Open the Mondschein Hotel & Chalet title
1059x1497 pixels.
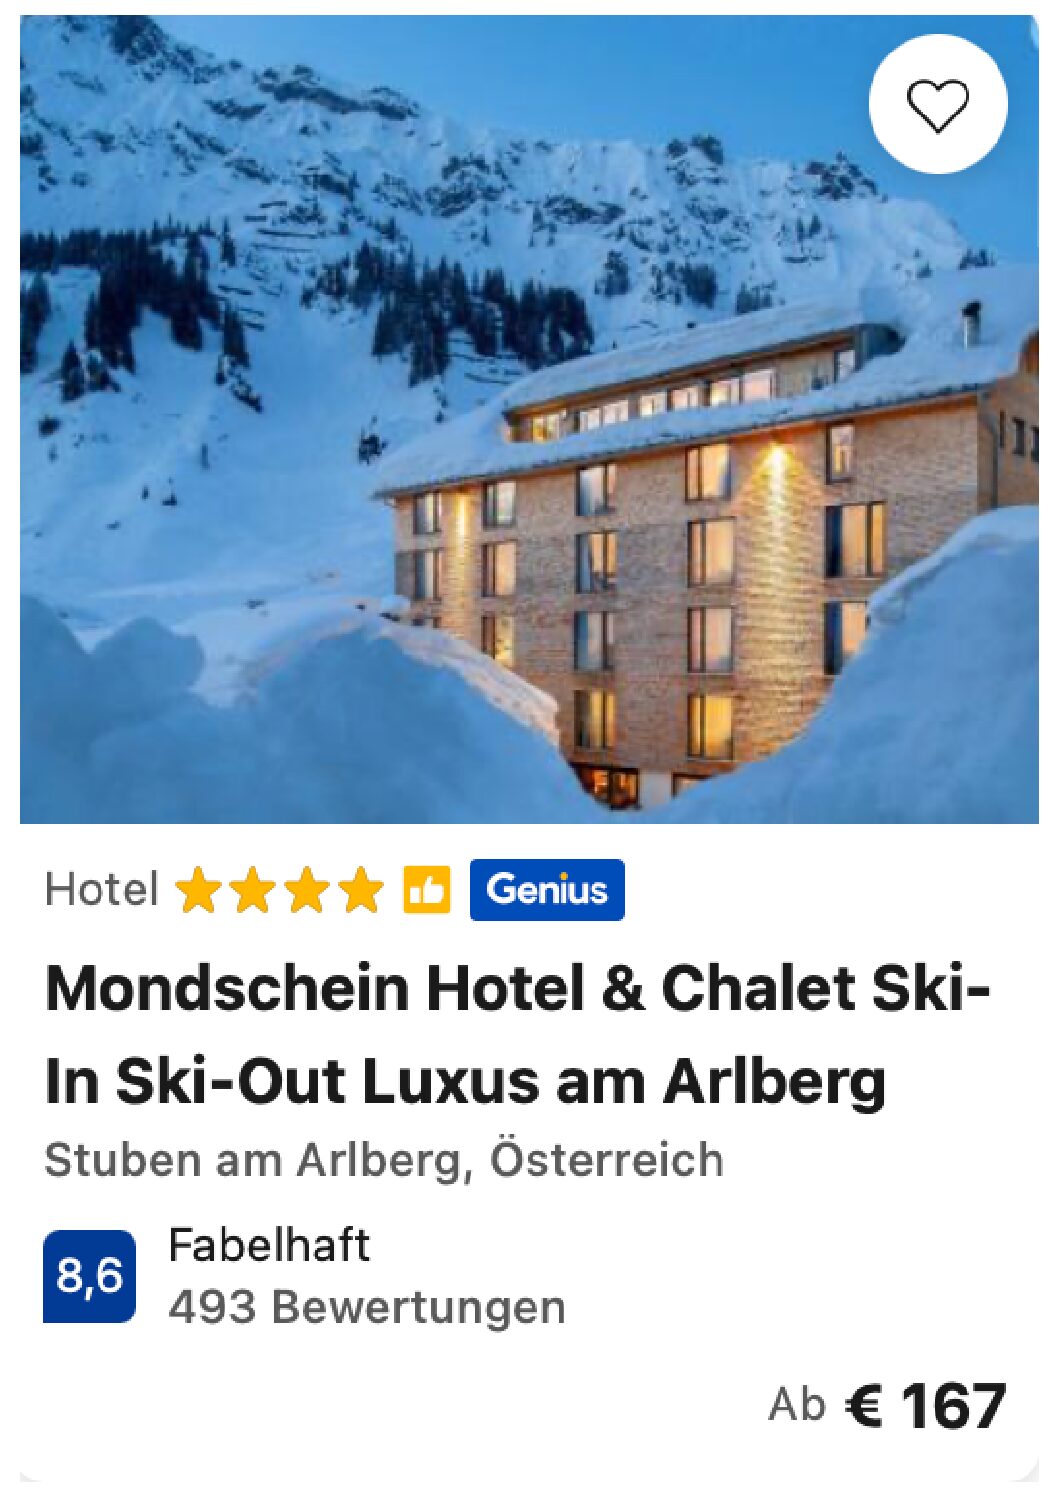[x=518, y=1035]
